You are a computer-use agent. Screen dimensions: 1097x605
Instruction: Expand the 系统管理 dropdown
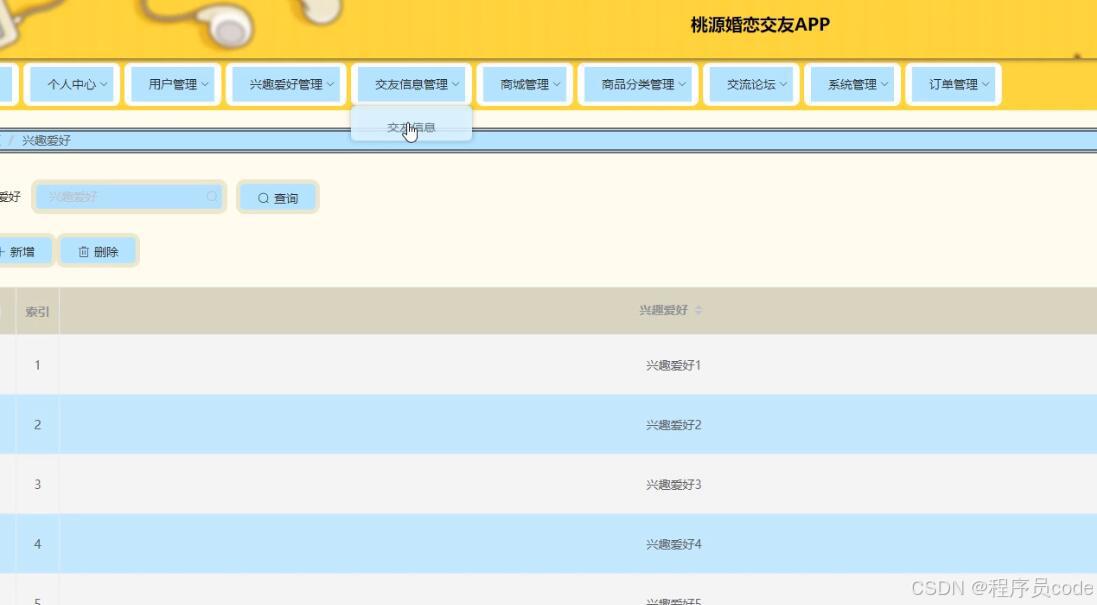(853, 85)
